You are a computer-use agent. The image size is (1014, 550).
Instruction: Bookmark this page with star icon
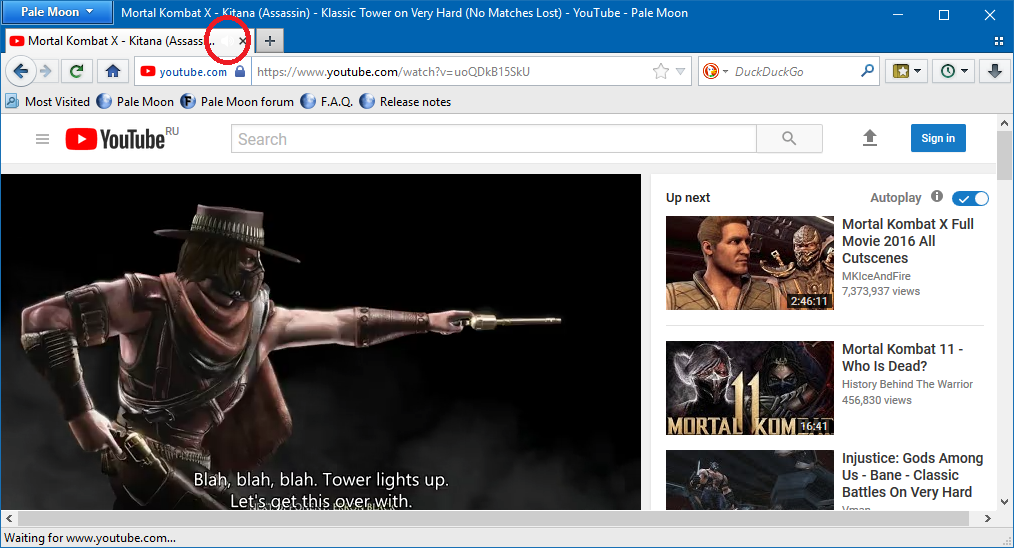pos(660,71)
